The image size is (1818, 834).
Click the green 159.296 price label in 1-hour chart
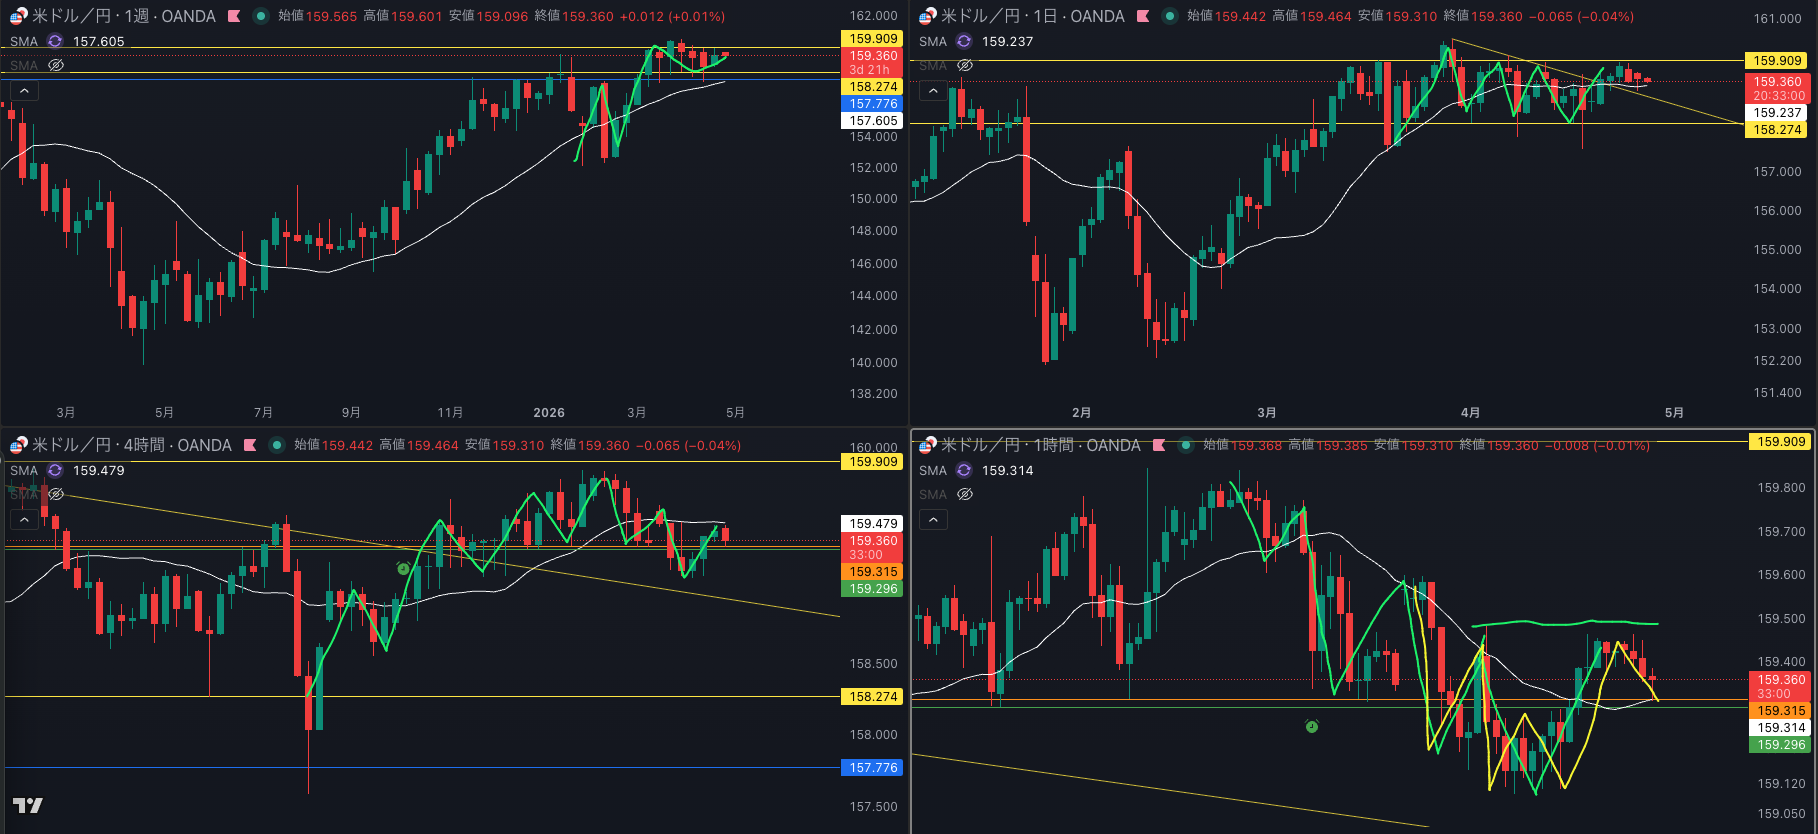tap(1781, 745)
